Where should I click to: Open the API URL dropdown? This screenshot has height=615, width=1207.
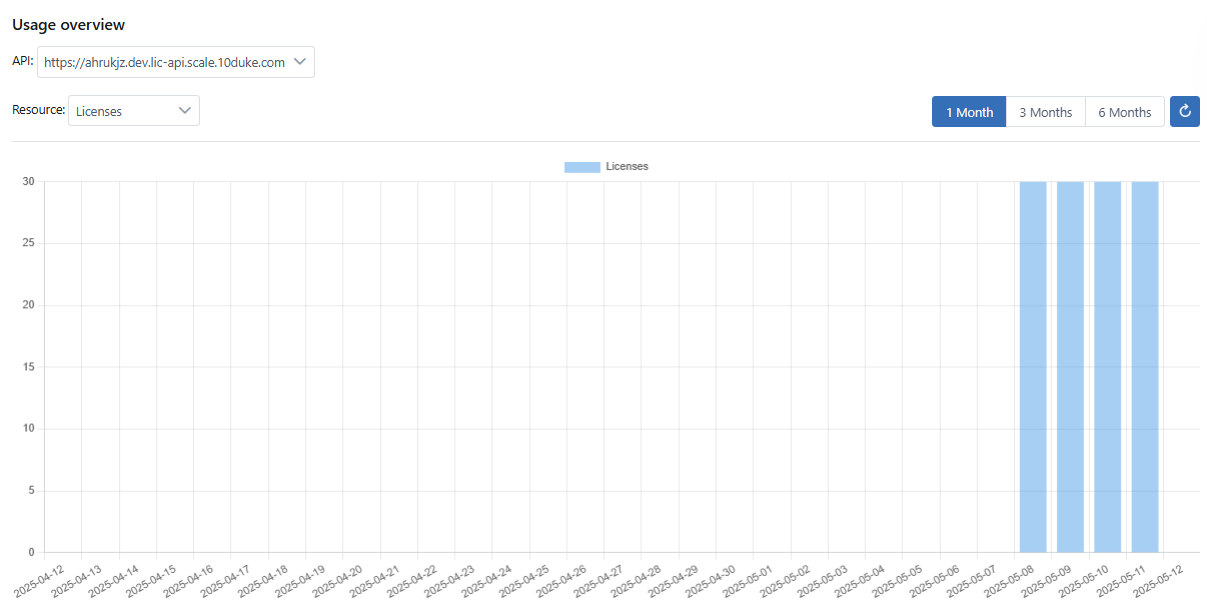176,62
